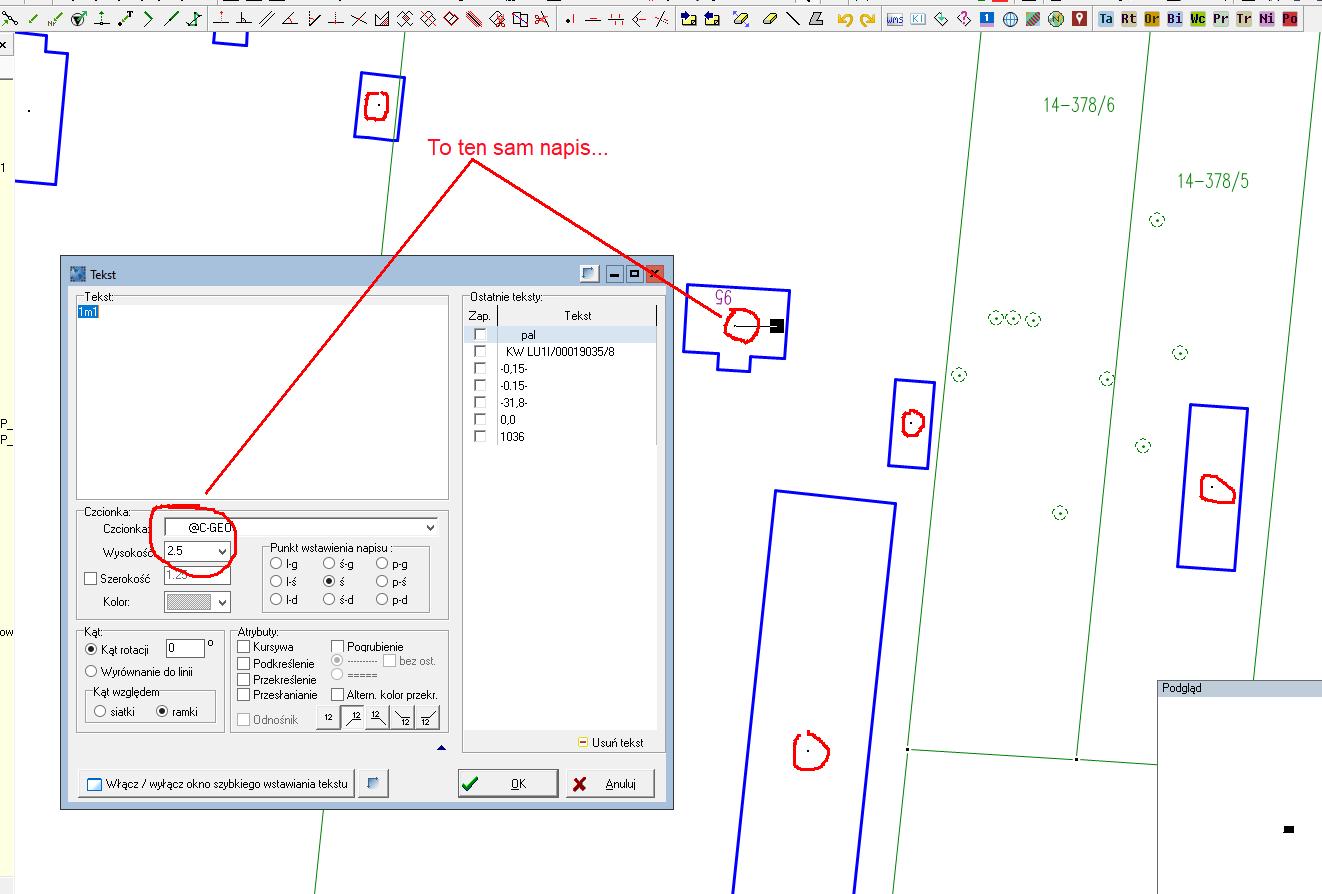The height and width of the screenshot is (894, 1322).
Task: Click the KI toolbar icon
Action: pyautogui.click(x=917, y=19)
